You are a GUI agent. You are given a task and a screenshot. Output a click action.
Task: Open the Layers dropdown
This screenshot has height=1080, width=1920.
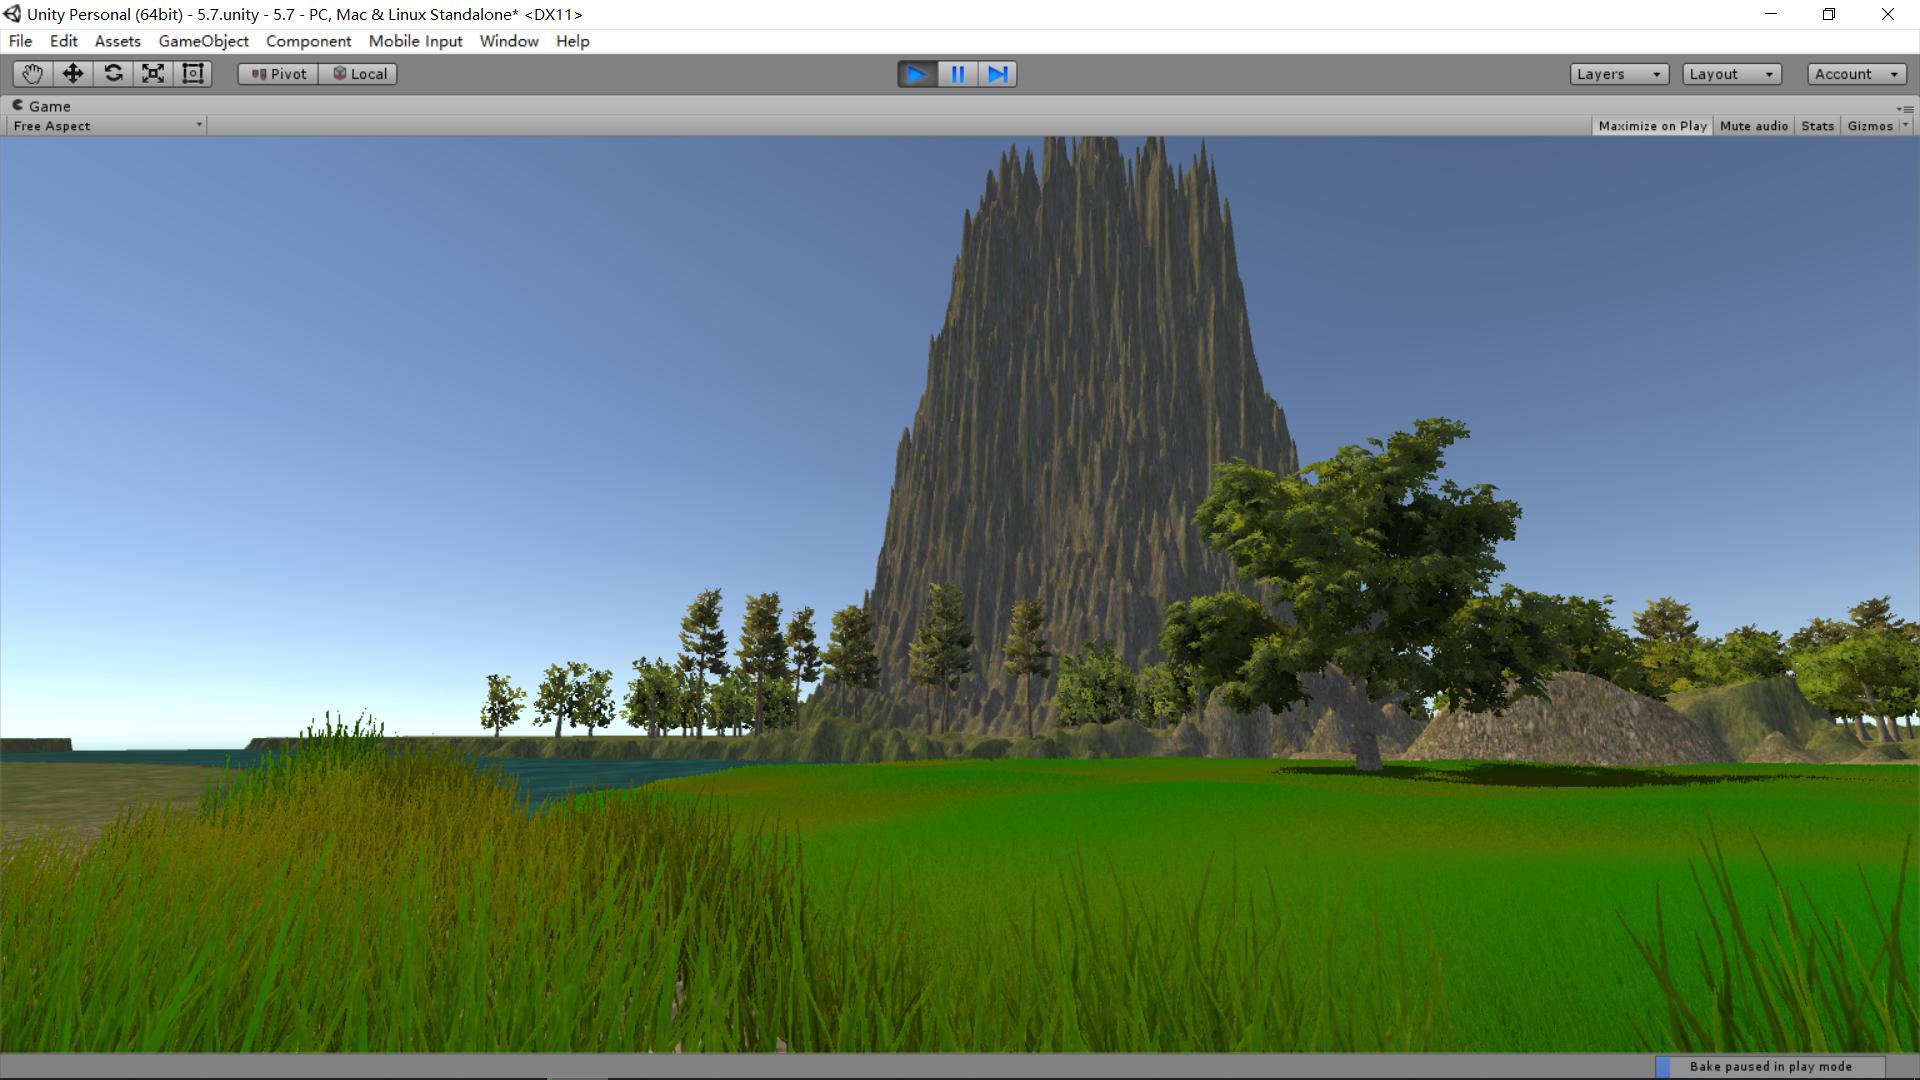click(x=1618, y=74)
